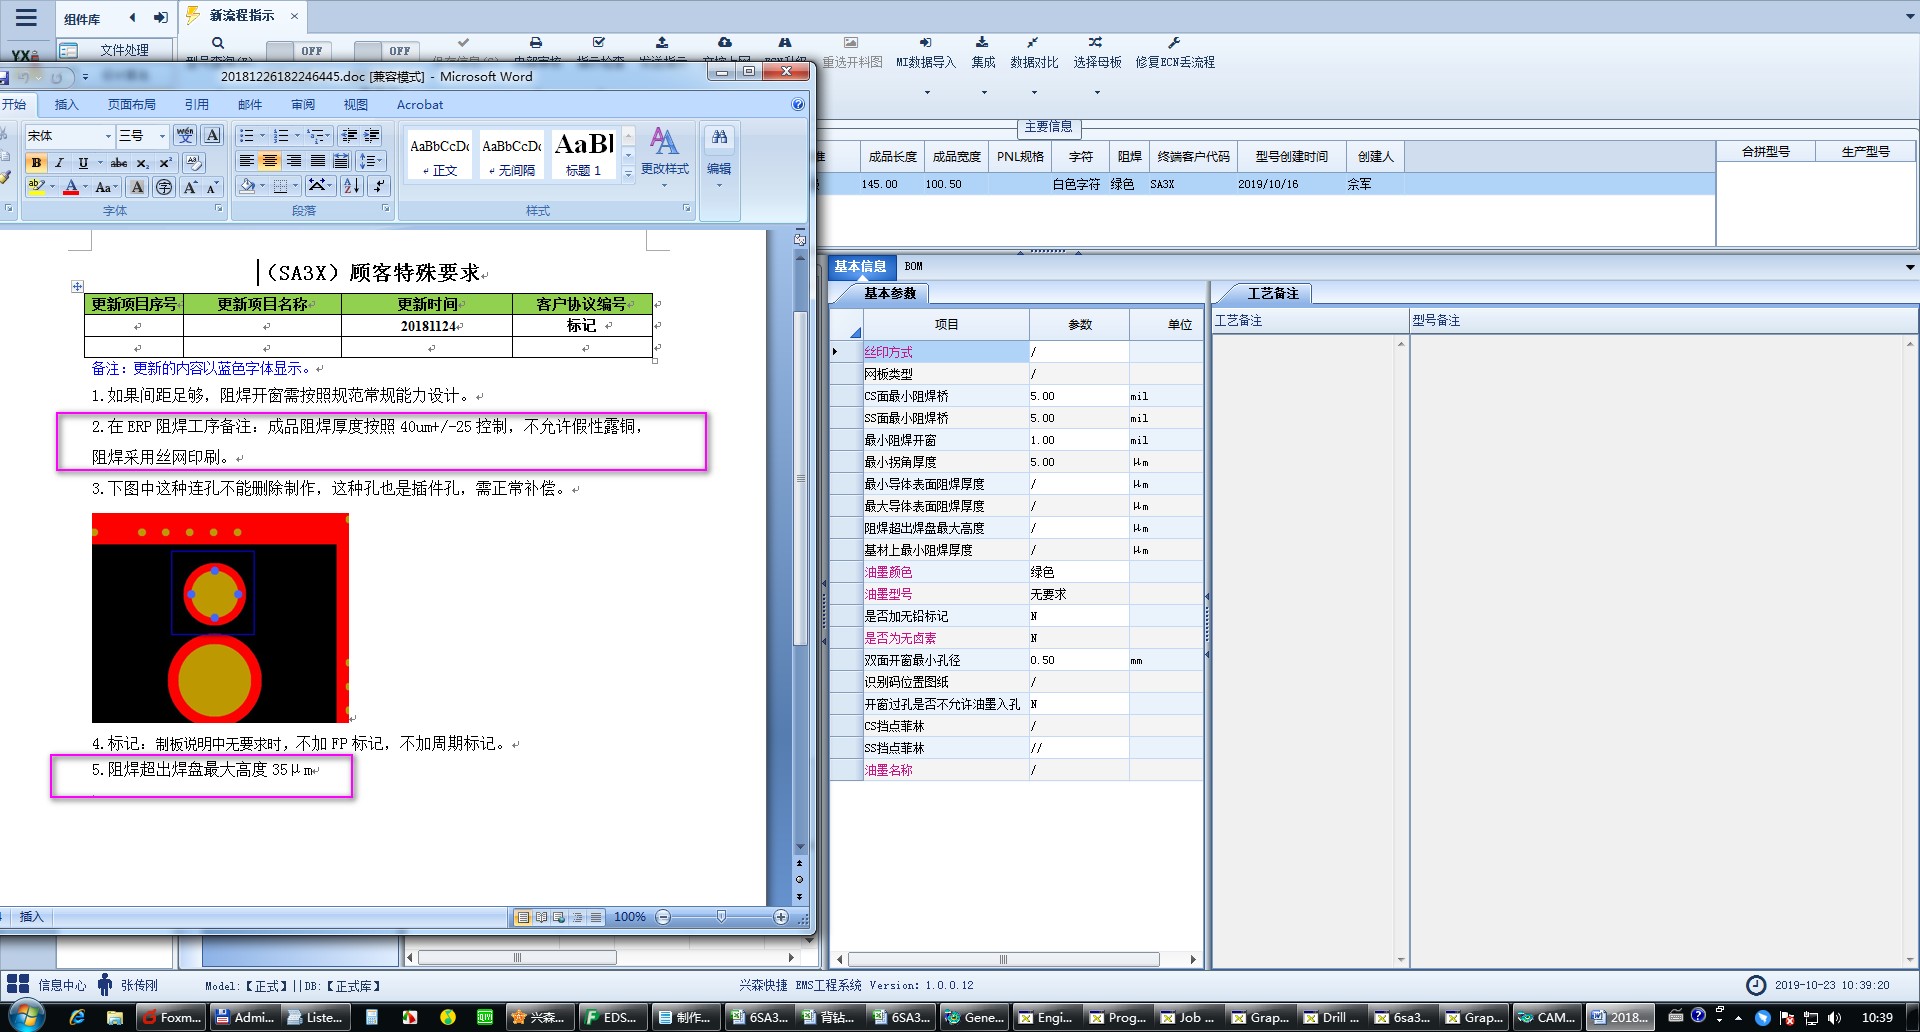Switch to the 页面布局 ribbon tab

[132, 105]
